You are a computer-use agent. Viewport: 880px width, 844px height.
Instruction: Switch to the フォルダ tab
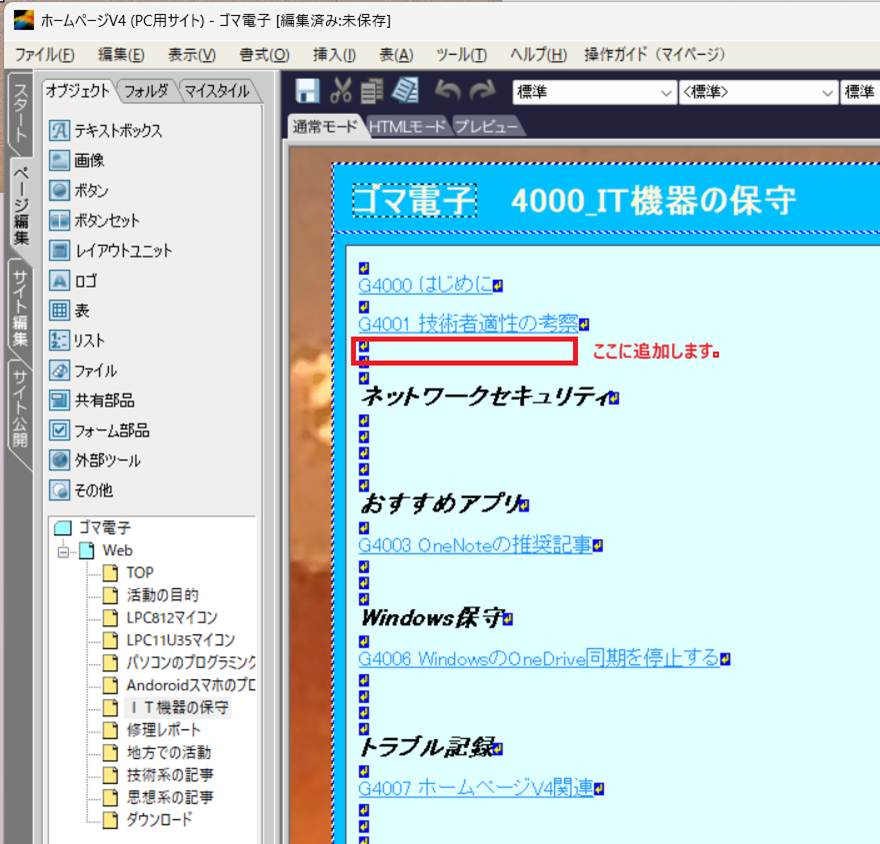click(x=146, y=91)
